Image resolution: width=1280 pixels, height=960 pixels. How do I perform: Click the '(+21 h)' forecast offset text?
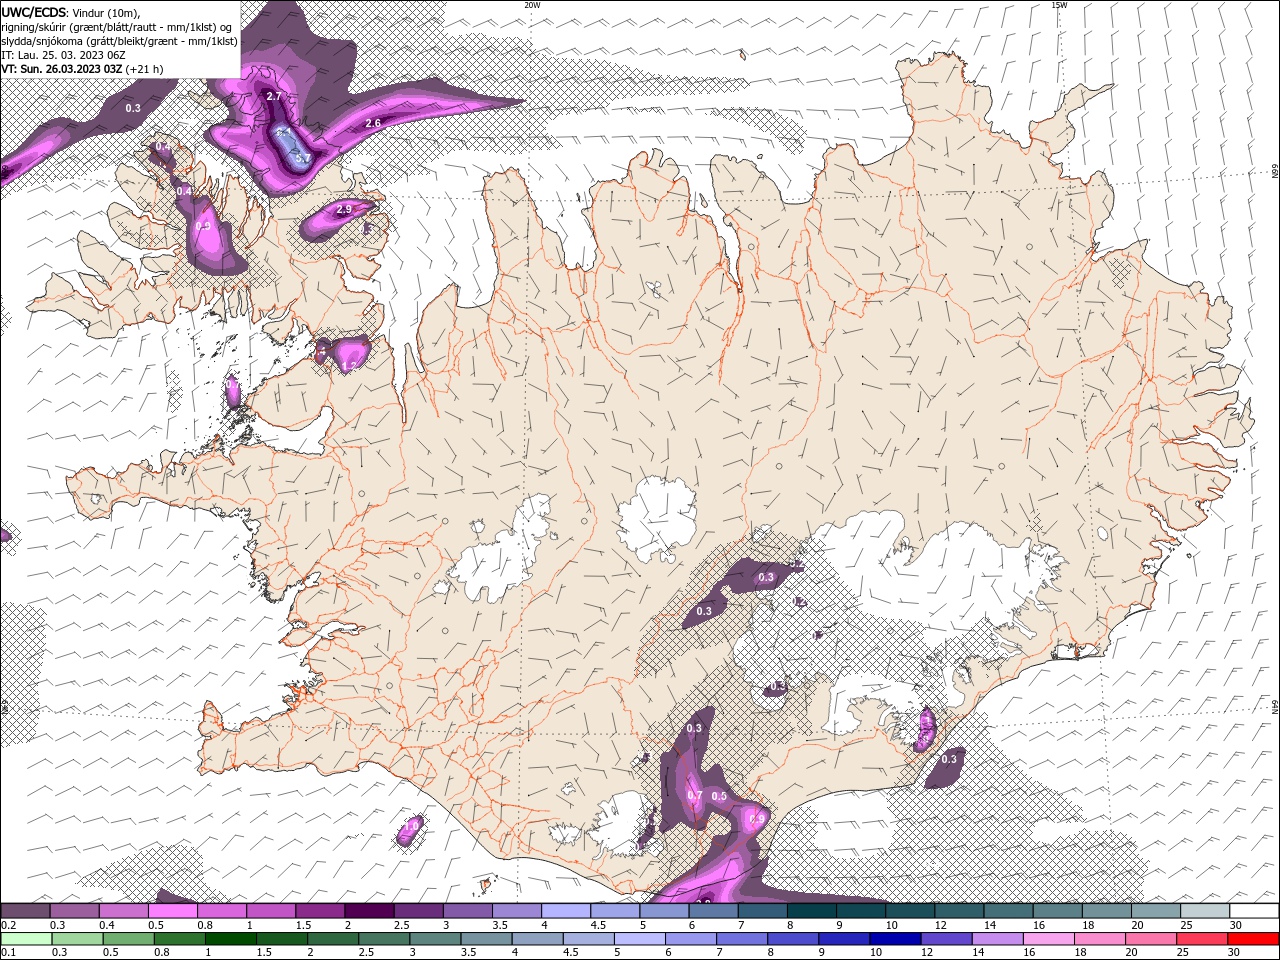(x=145, y=69)
